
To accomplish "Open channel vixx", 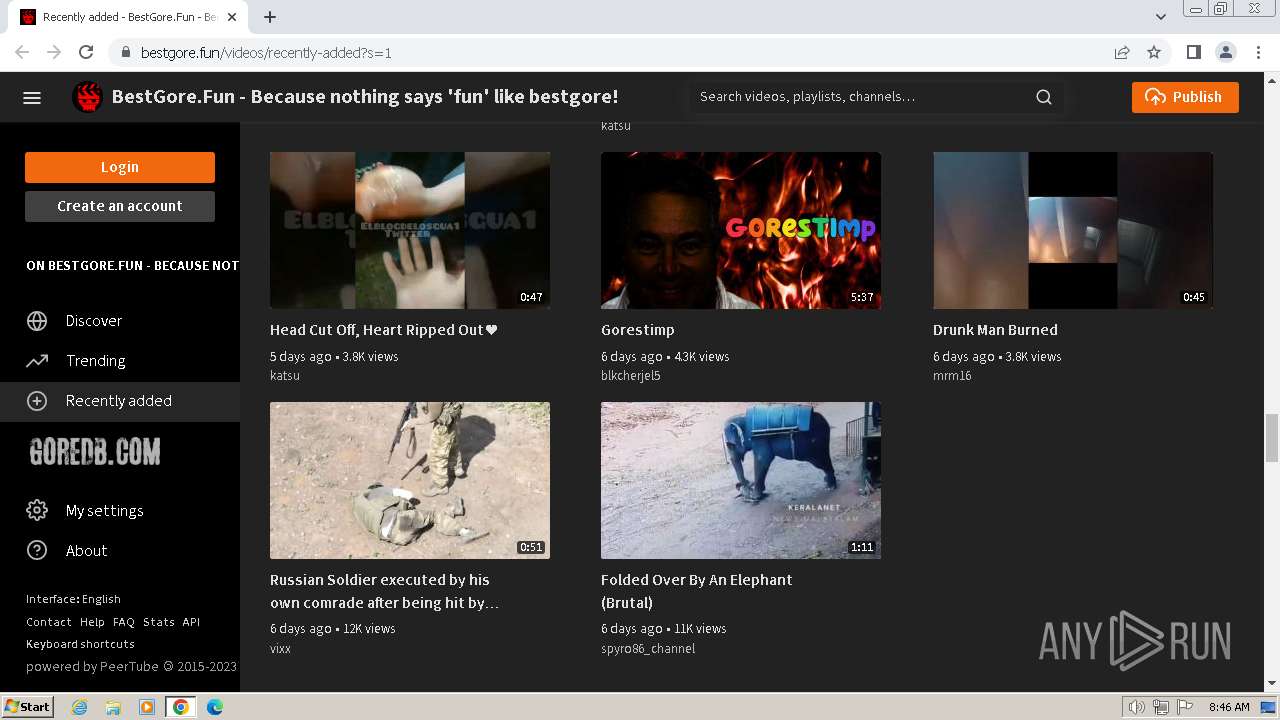I will pos(280,649).
